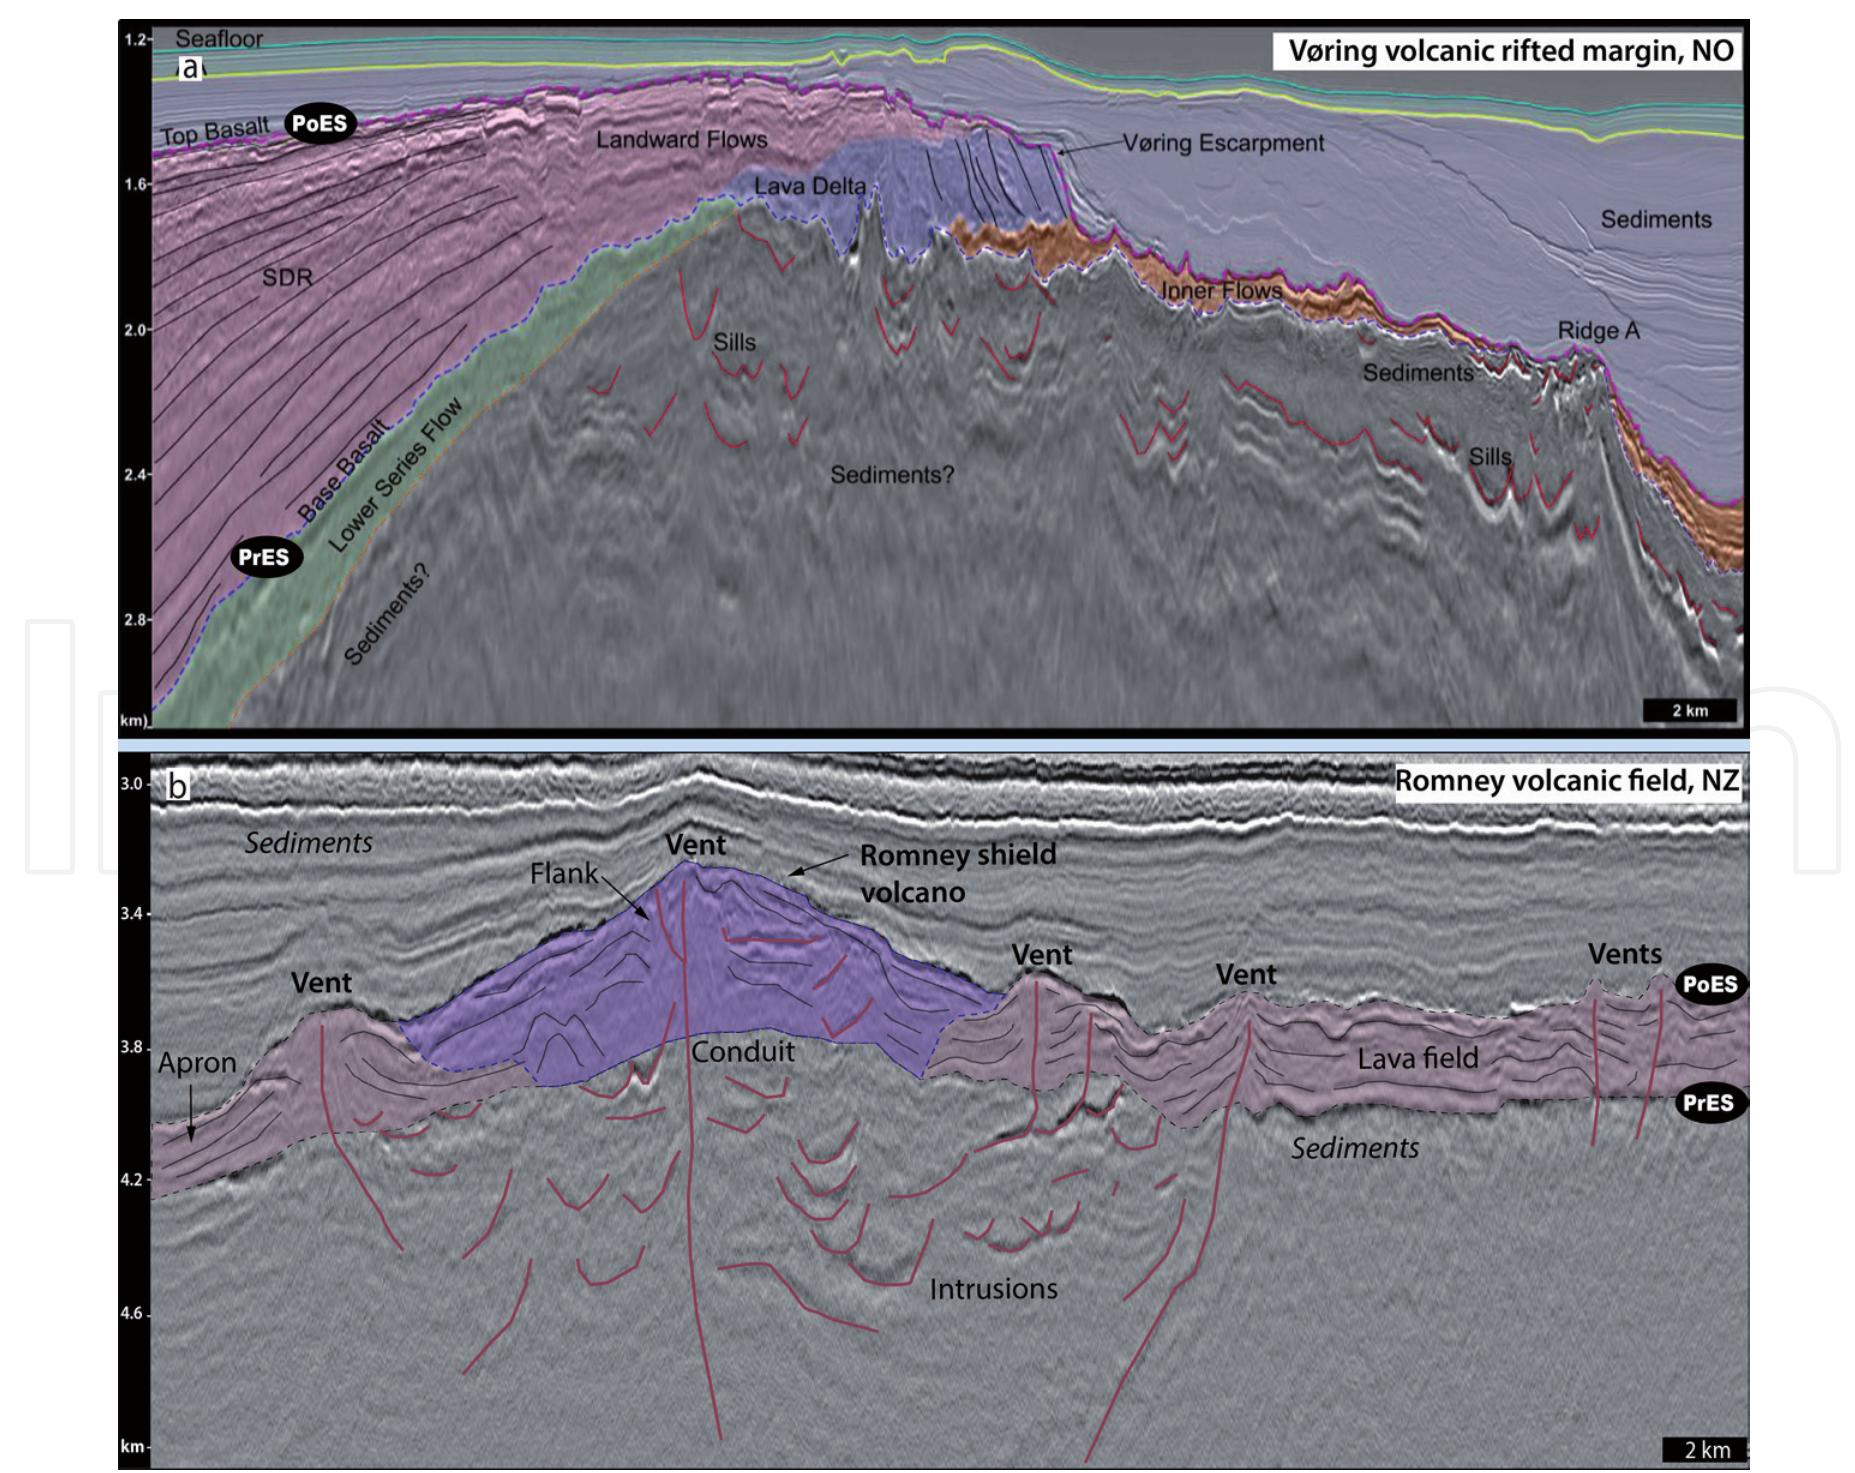The height and width of the screenshot is (1473, 1855).
Task: Select rotated 'Sediments?' label under Lower Series Flow
Action: 386,615
